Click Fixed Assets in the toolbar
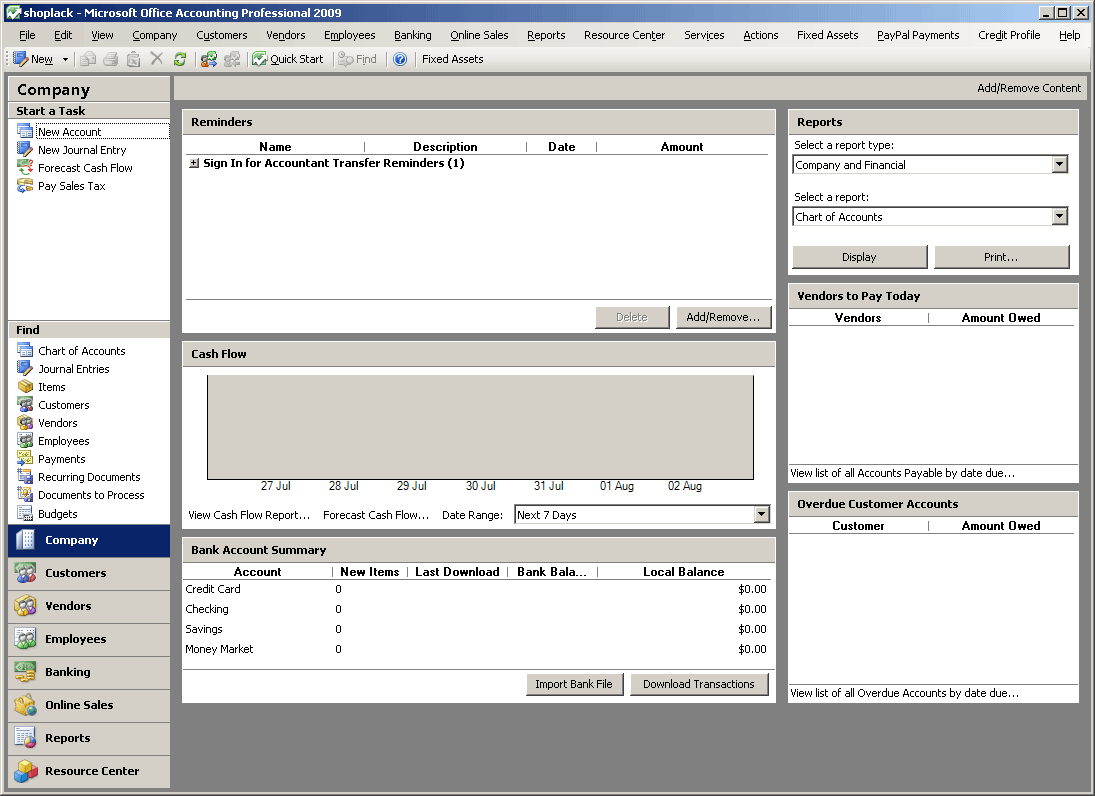This screenshot has width=1095, height=796. 453,59
